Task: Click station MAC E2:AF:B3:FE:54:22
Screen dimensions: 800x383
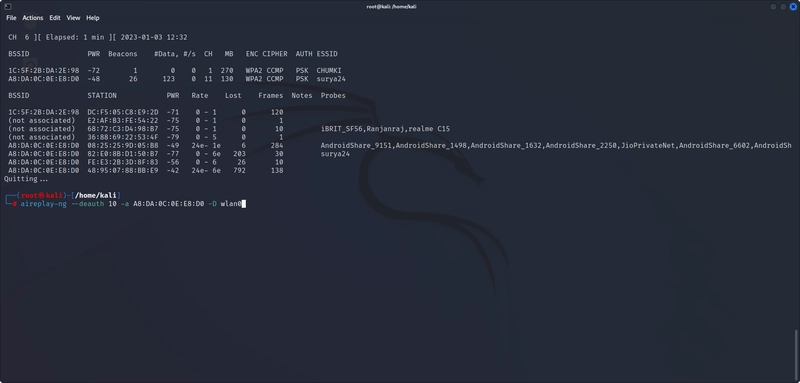Action: pyautogui.click(x=123, y=120)
